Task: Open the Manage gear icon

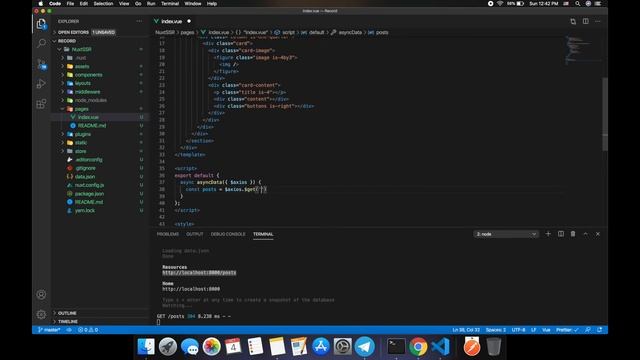Action: tap(41, 314)
